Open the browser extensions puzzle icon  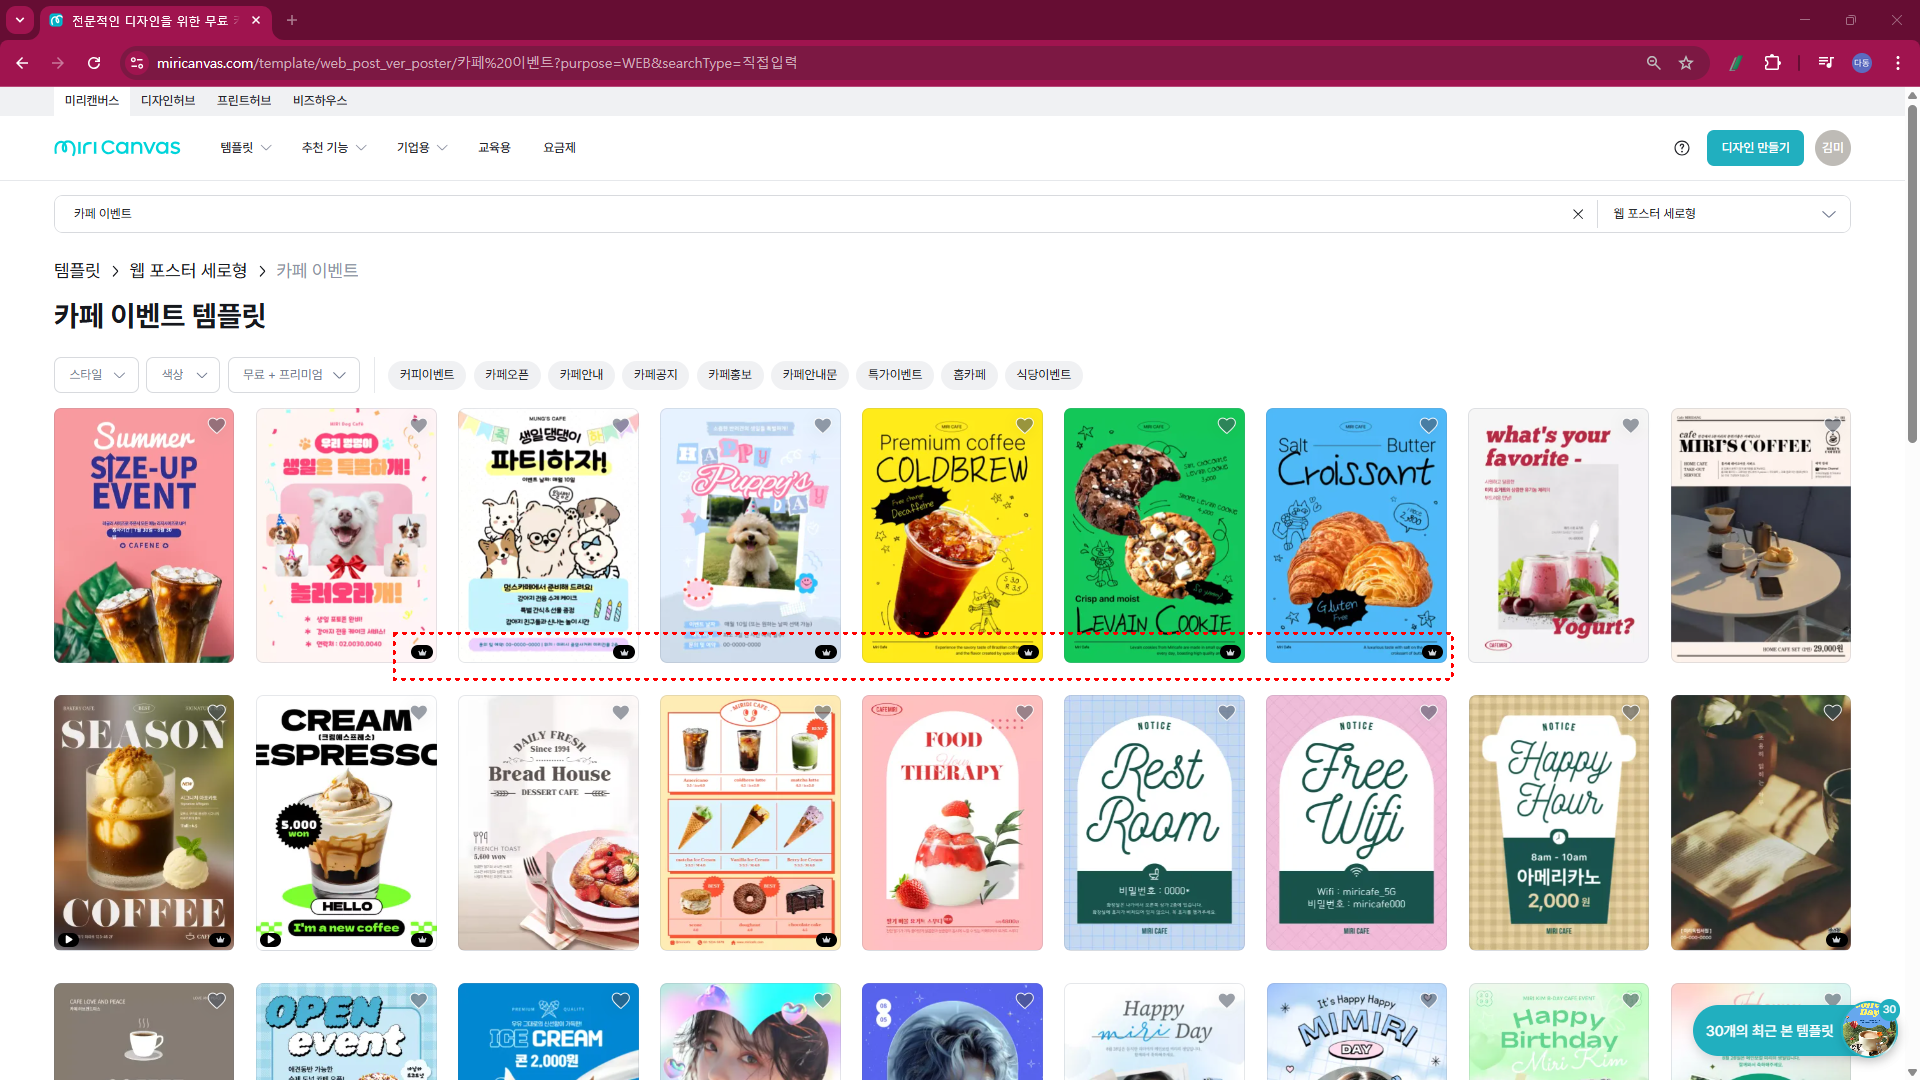(x=1772, y=63)
